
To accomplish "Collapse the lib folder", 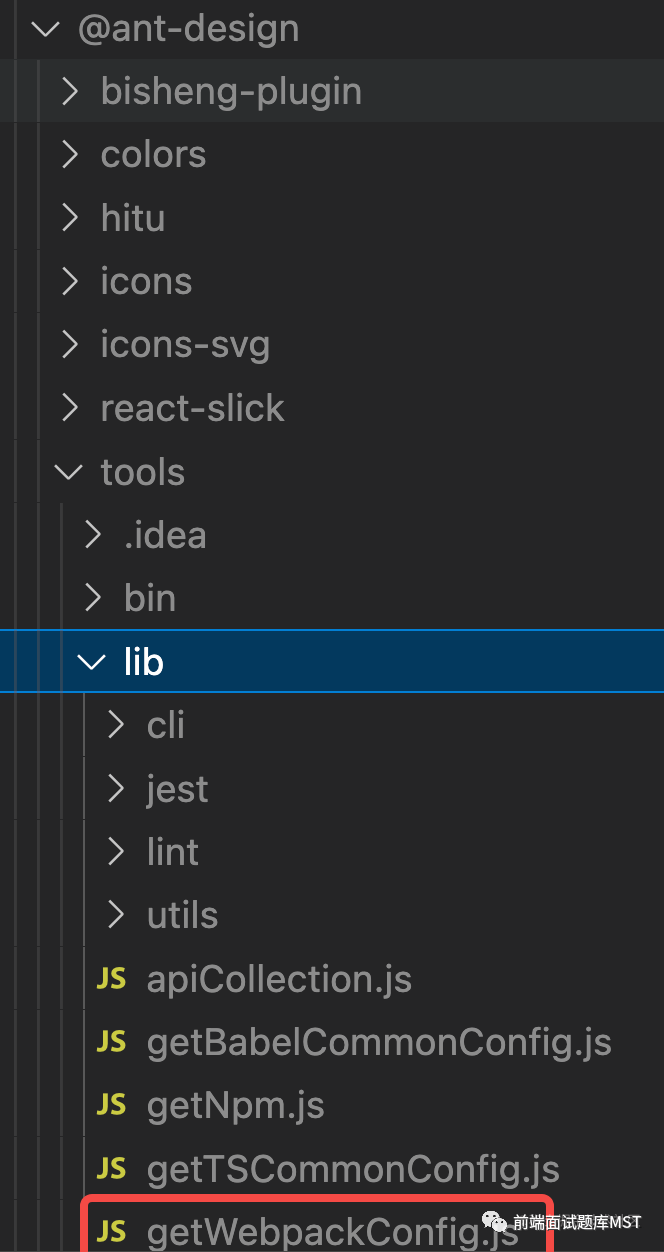I will (91, 661).
